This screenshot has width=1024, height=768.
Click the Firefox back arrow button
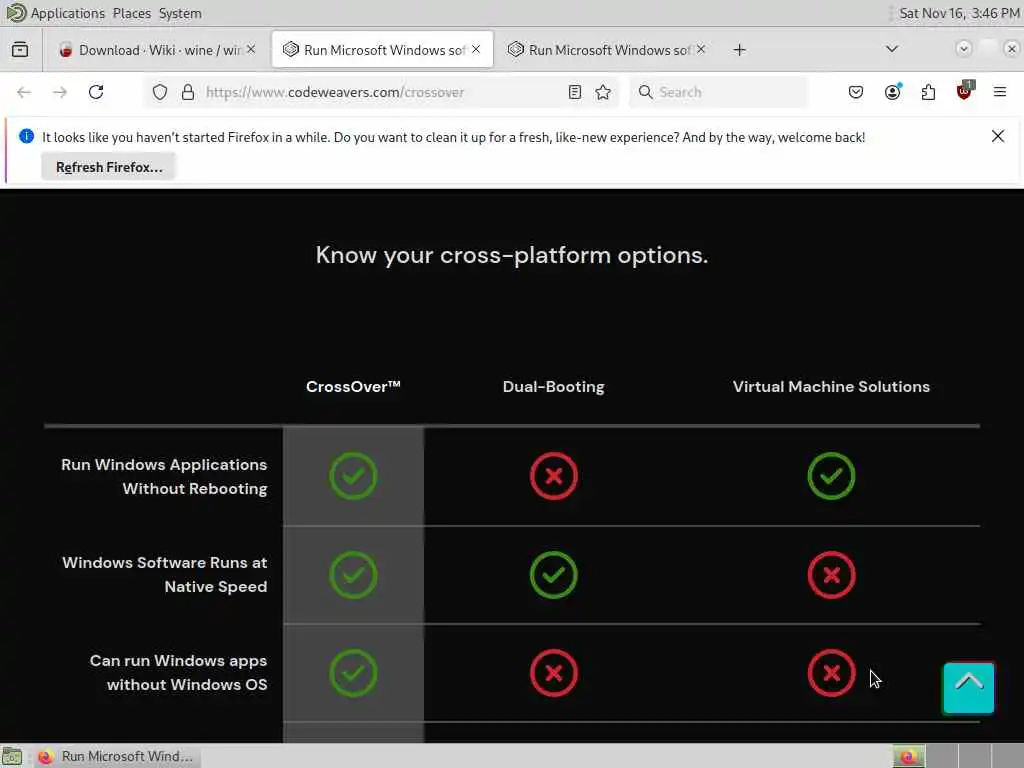tap(24, 92)
